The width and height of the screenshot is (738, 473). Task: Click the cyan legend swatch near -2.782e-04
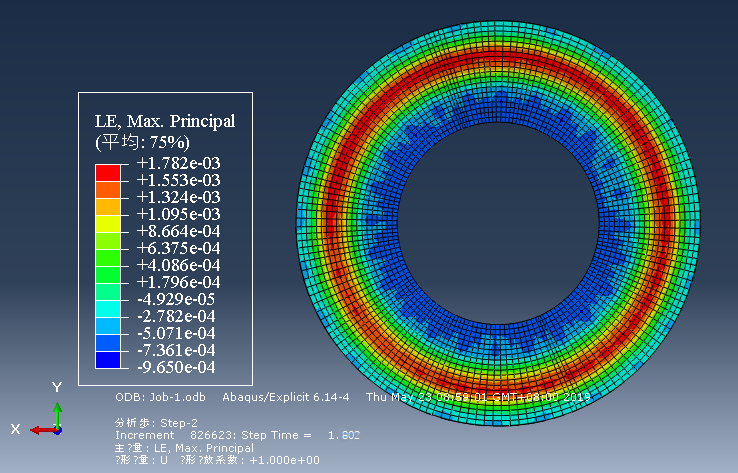[108, 309]
